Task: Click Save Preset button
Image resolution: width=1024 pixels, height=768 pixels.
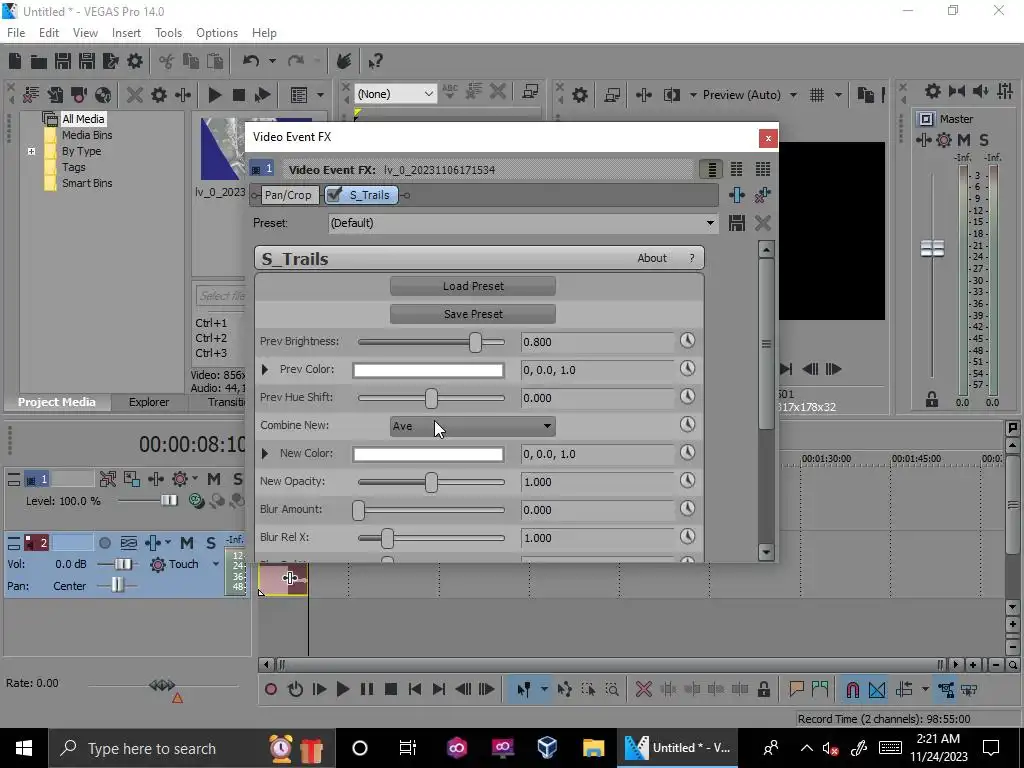Action: tap(473, 314)
